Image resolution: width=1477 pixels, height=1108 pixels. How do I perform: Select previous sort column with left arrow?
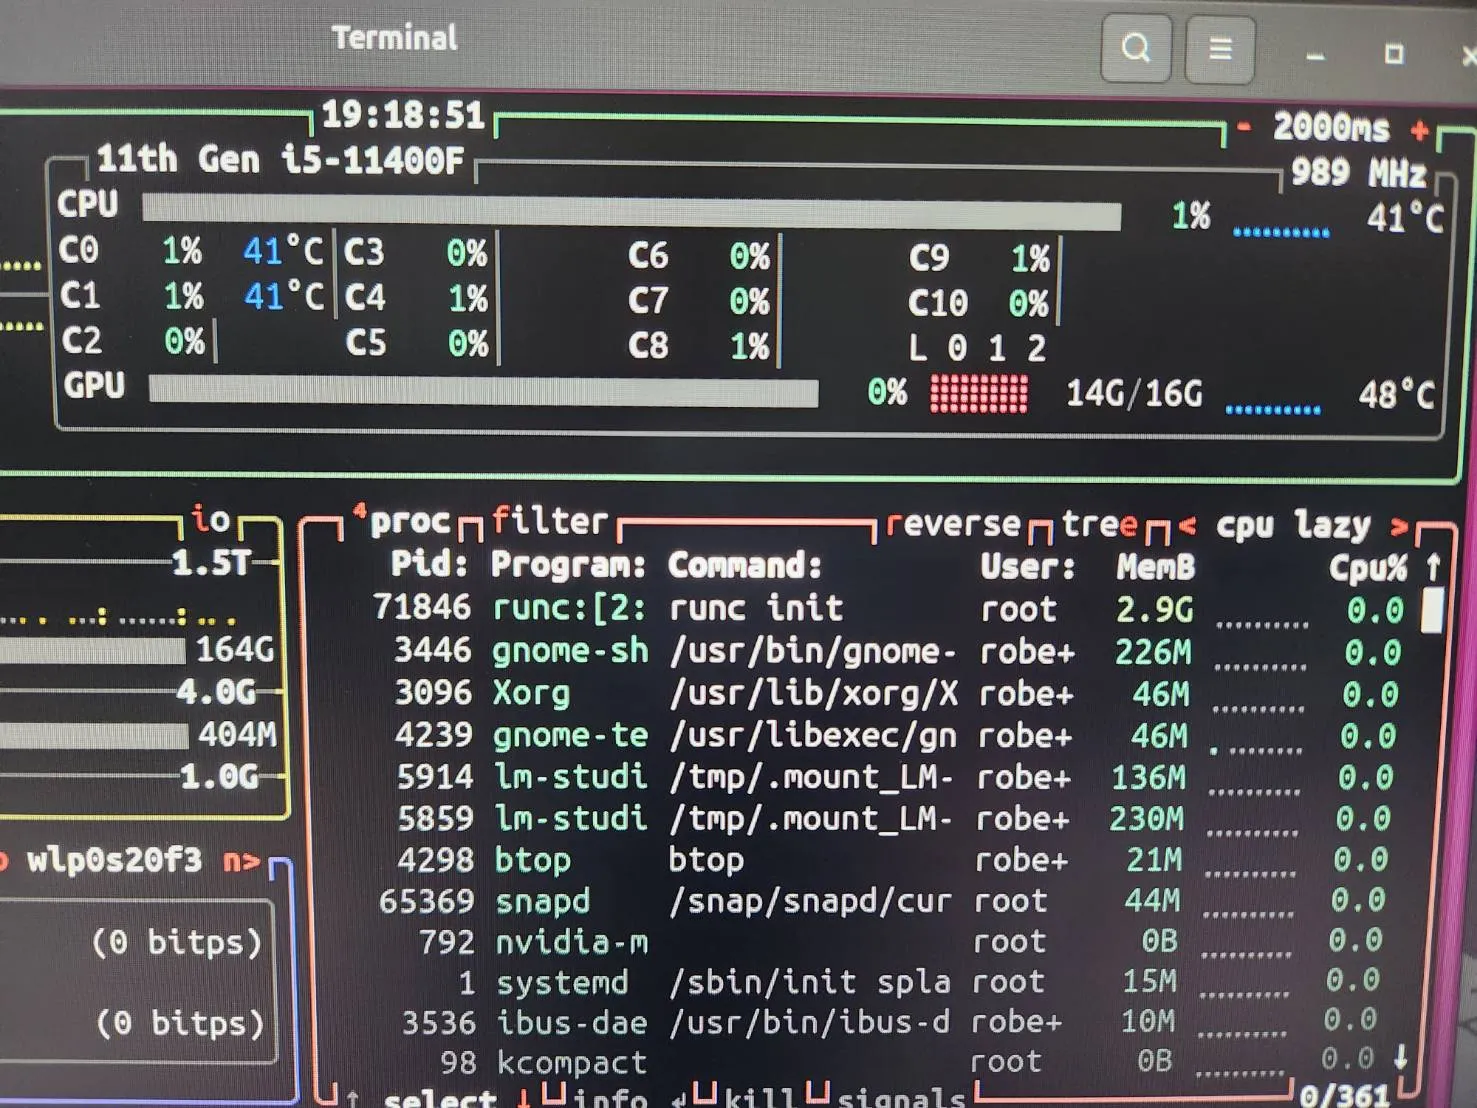1187,525
